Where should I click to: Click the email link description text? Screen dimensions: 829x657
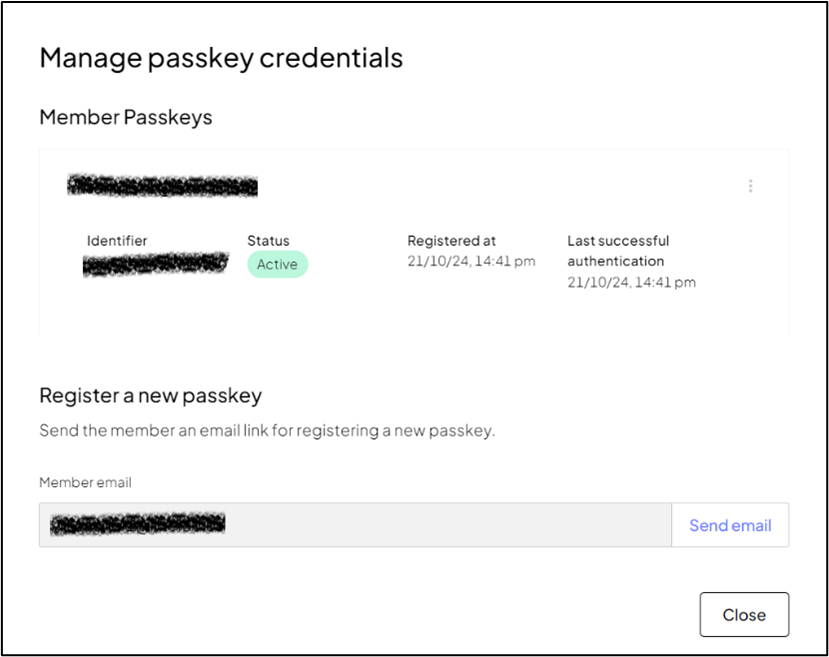click(x=267, y=430)
